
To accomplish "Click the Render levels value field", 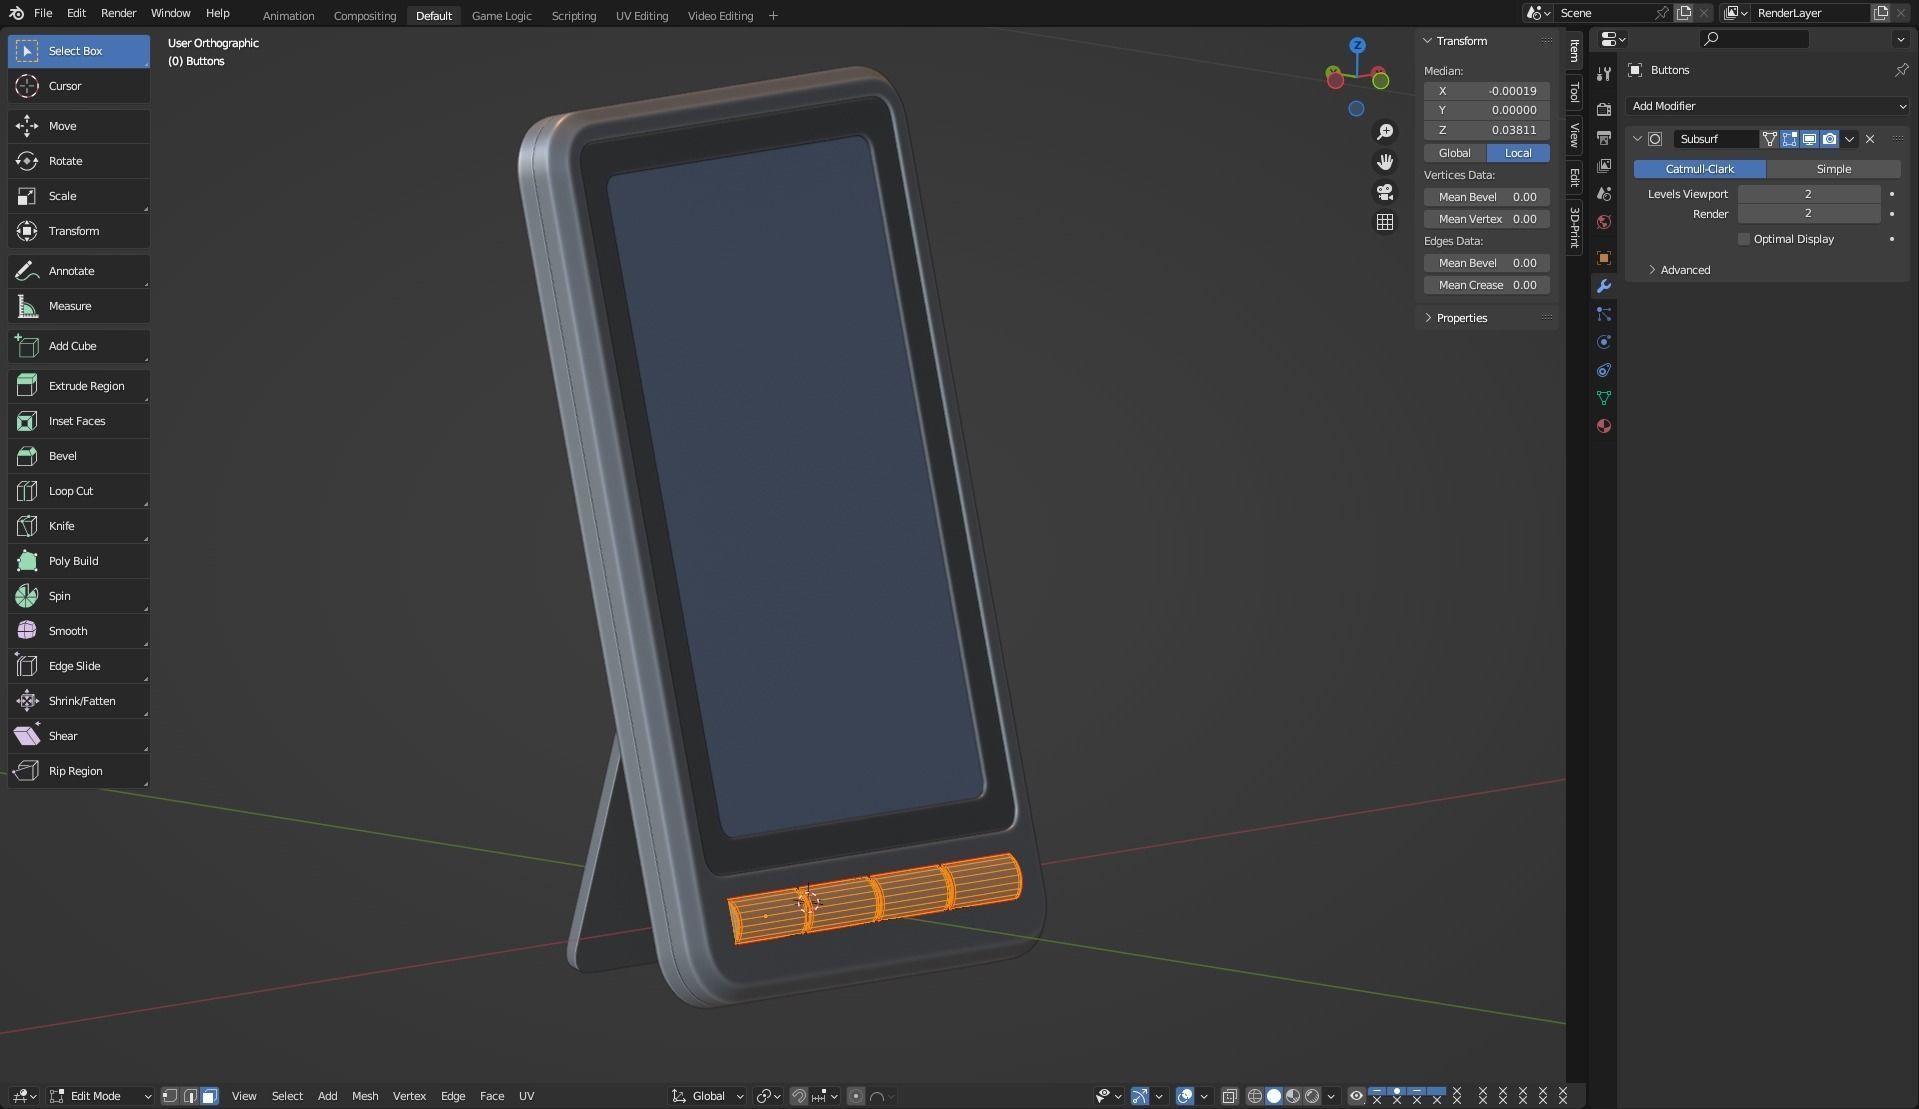I will click(x=1808, y=214).
